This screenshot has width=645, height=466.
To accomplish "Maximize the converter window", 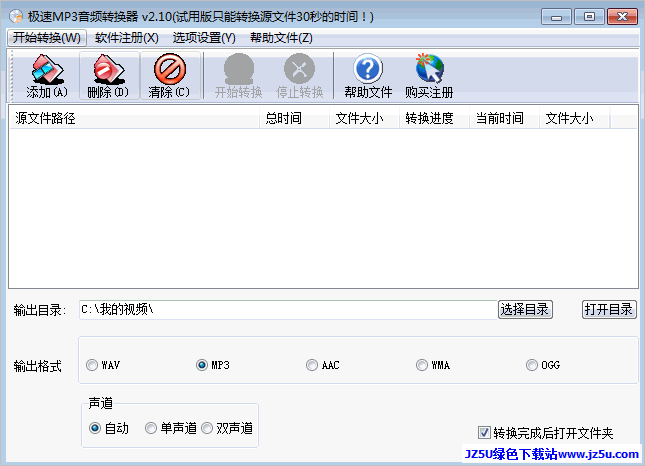I will point(589,17).
